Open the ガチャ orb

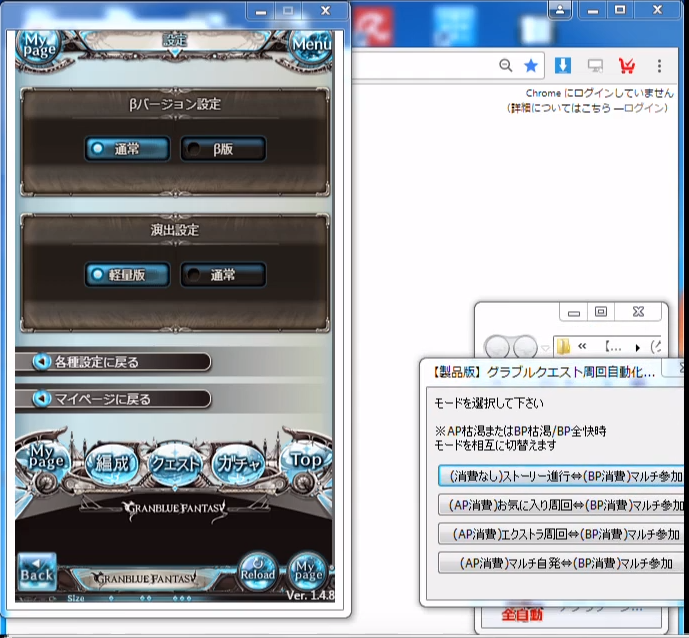point(238,464)
